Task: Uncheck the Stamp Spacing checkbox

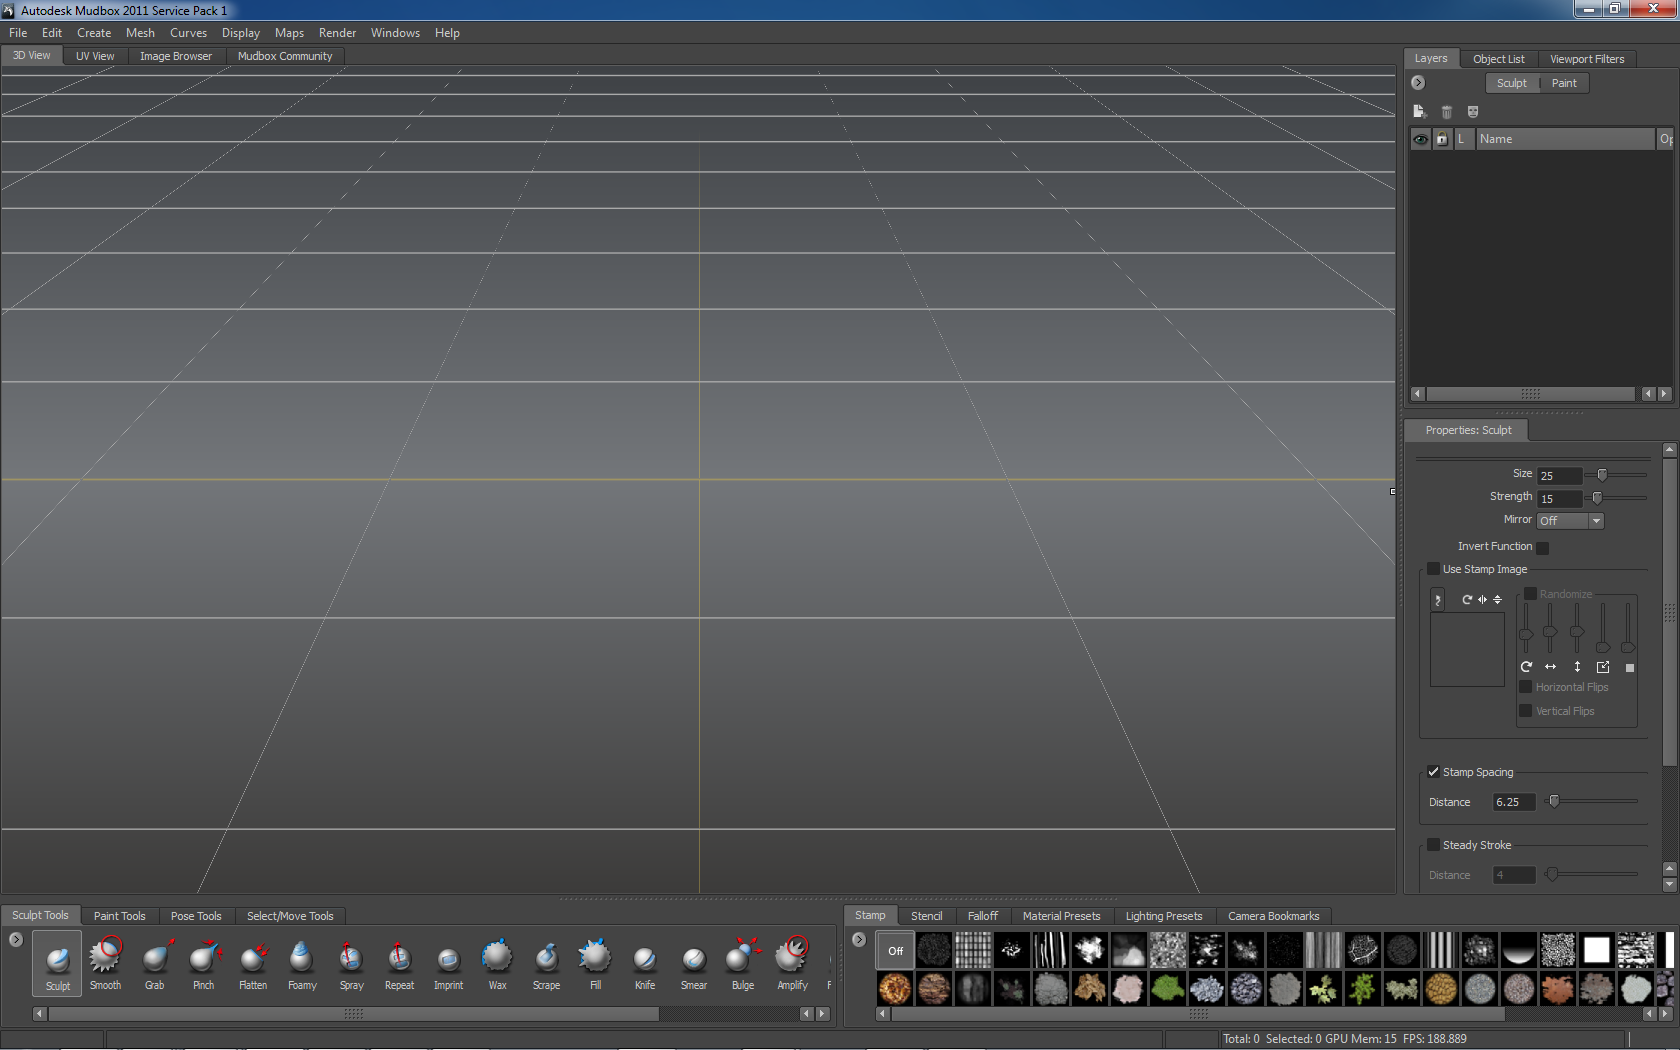Action: pos(1433,772)
